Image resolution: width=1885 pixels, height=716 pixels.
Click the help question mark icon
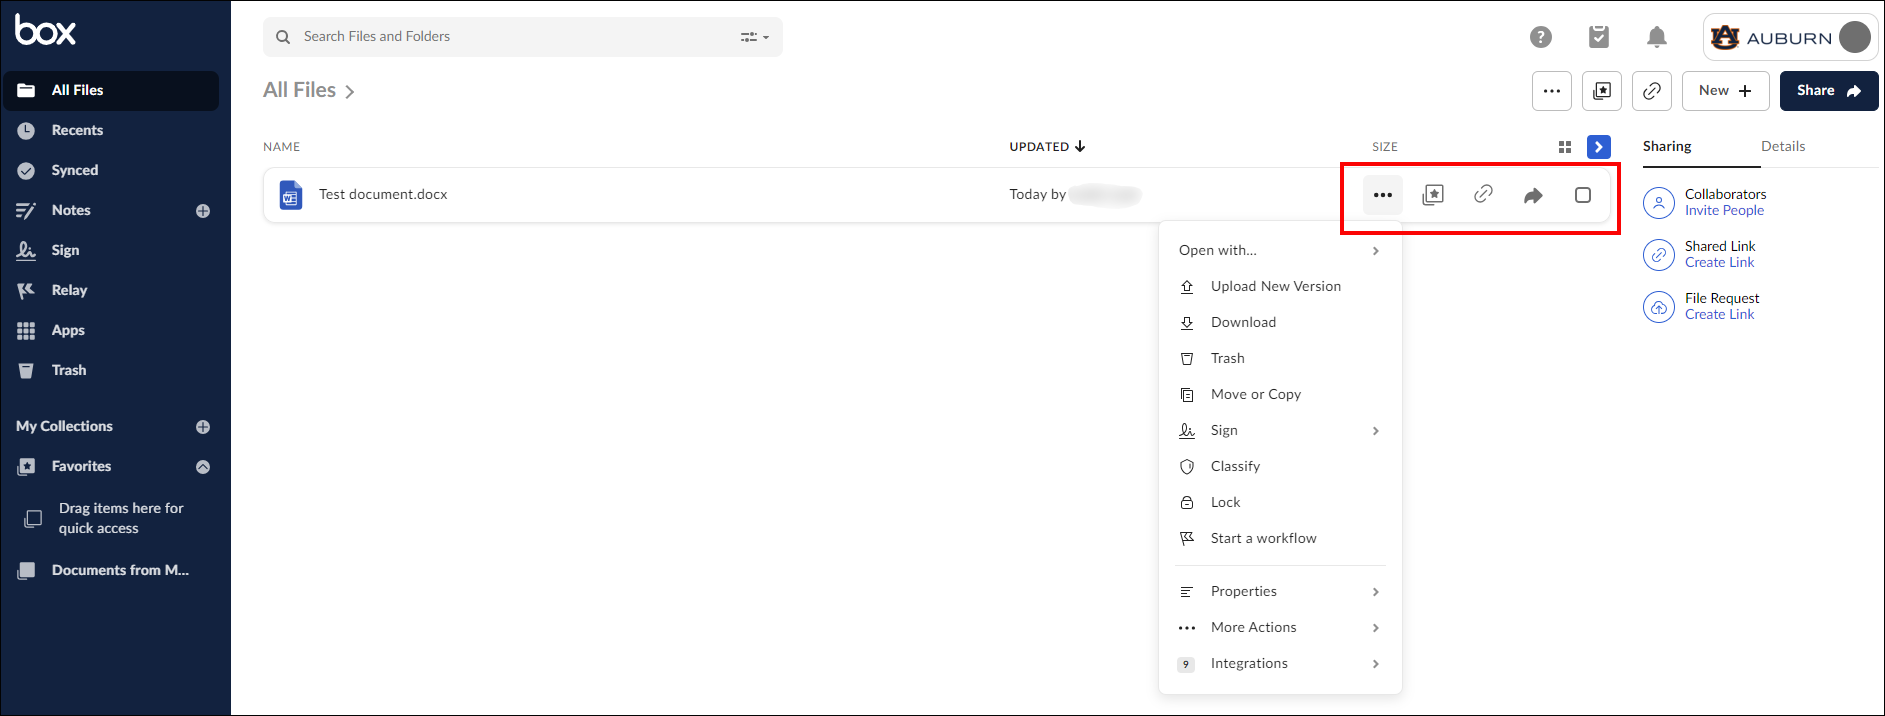[x=1541, y=37]
